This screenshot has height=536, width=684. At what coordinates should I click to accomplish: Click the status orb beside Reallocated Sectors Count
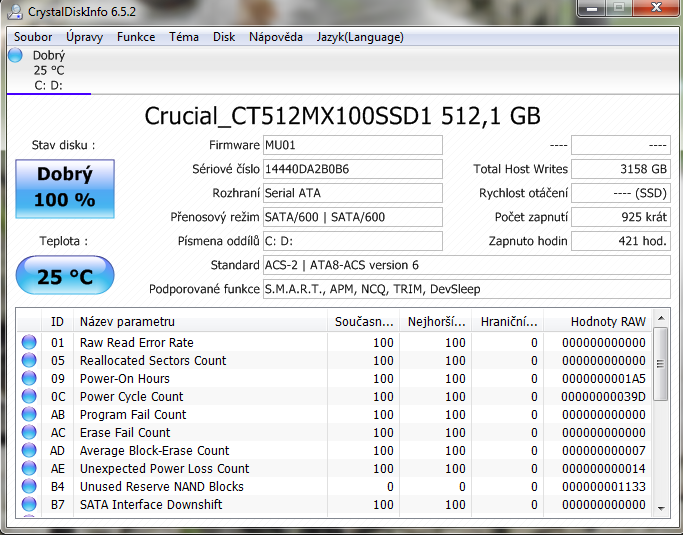pos(29,361)
